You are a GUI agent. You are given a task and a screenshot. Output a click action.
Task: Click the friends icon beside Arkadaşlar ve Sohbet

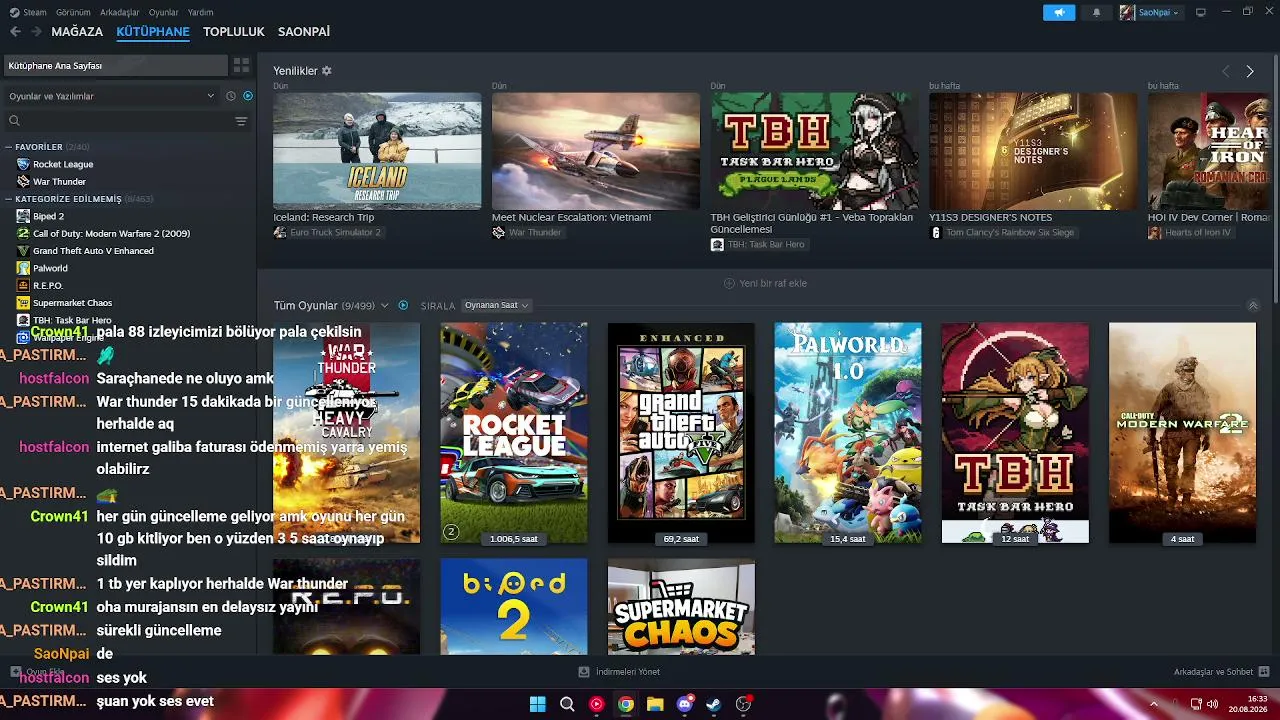1264,672
